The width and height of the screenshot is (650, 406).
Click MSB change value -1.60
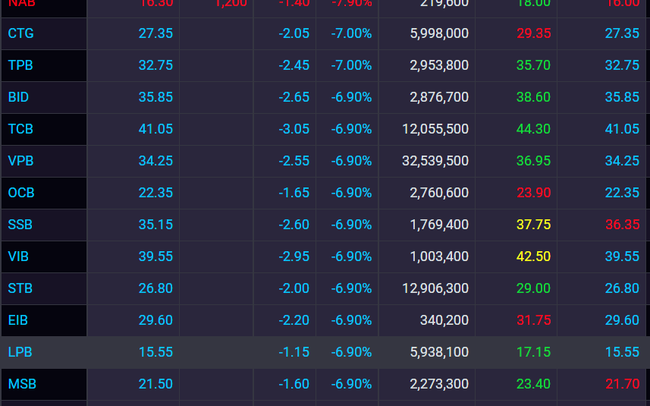point(294,384)
